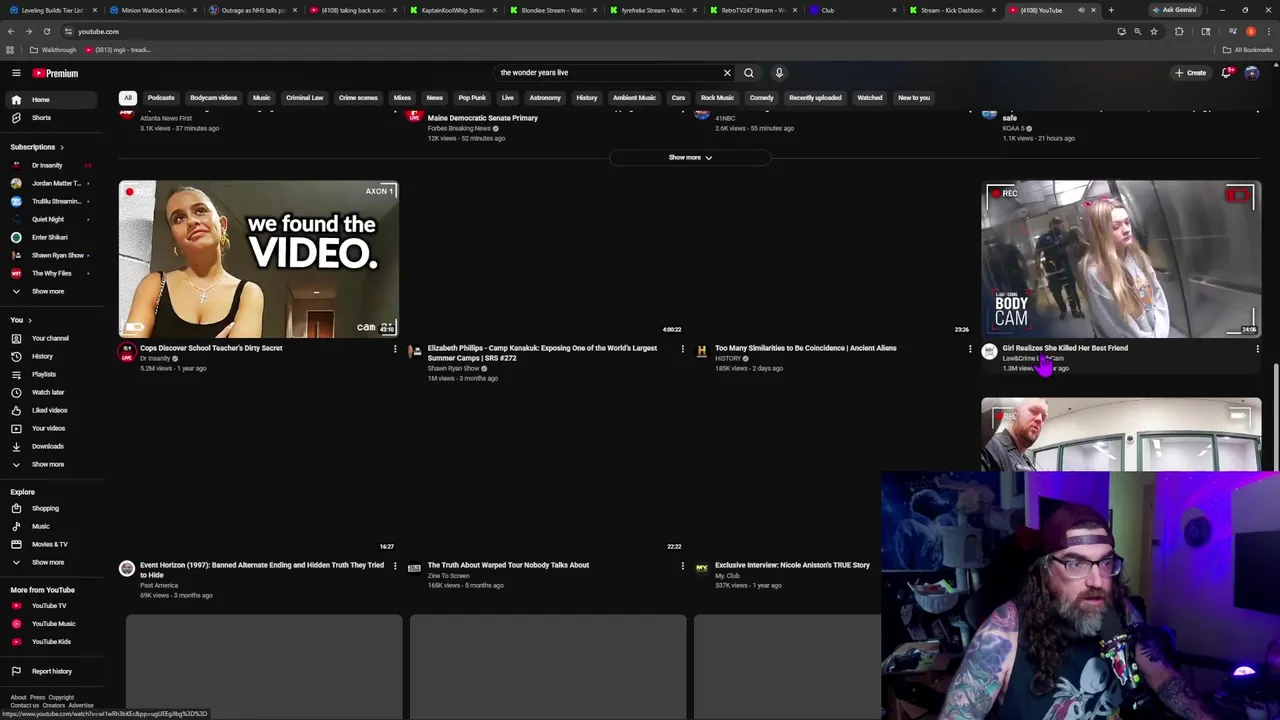Switch to the KaptainKoolWhip Stream browser tab
This screenshot has width=1280, height=720.
[x=452, y=10]
